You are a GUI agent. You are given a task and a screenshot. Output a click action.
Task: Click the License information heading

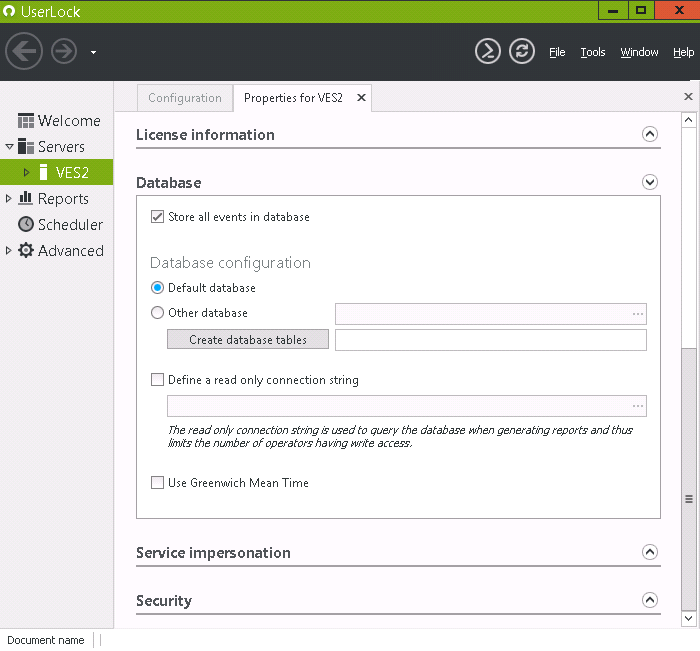click(x=205, y=135)
